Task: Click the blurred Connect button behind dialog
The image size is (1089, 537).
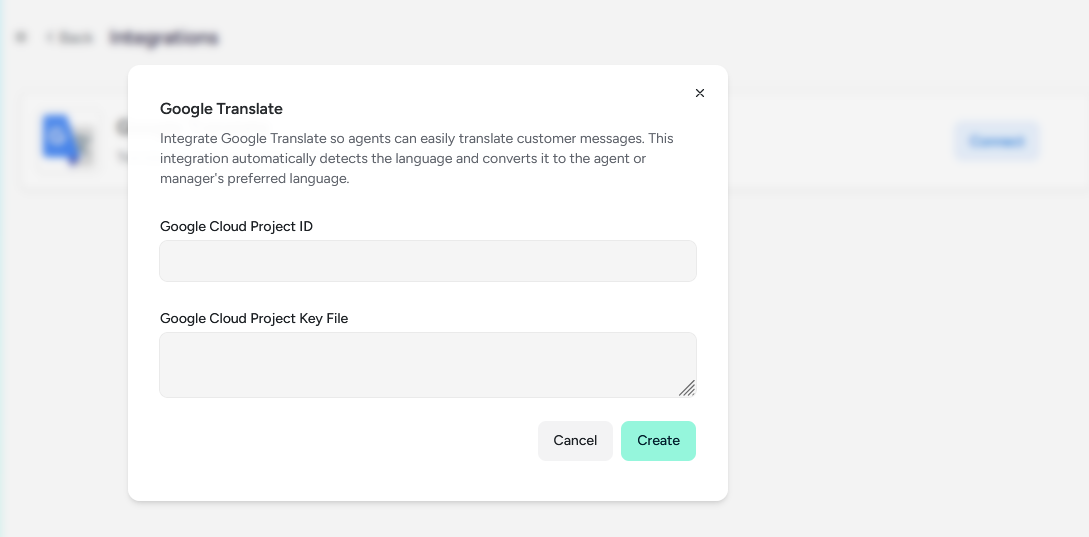Action: (x=997, y=141)
